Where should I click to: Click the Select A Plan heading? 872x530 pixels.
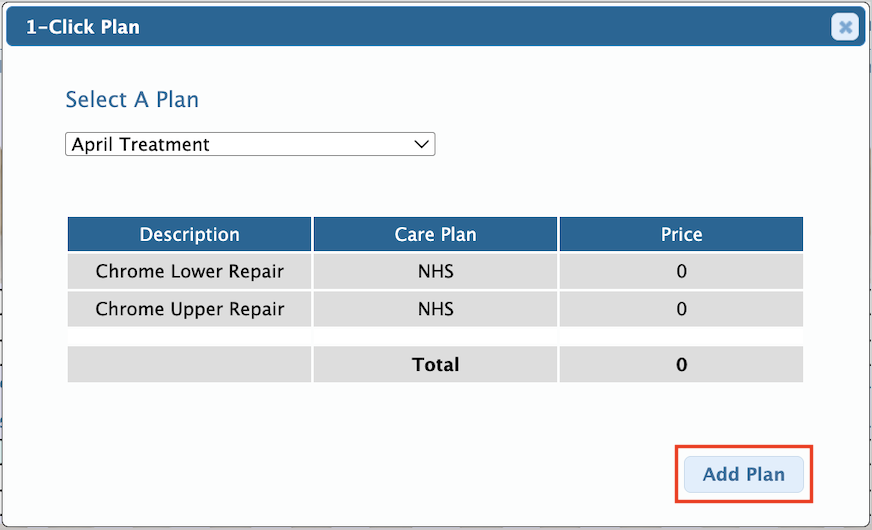[x=132, y=100]
